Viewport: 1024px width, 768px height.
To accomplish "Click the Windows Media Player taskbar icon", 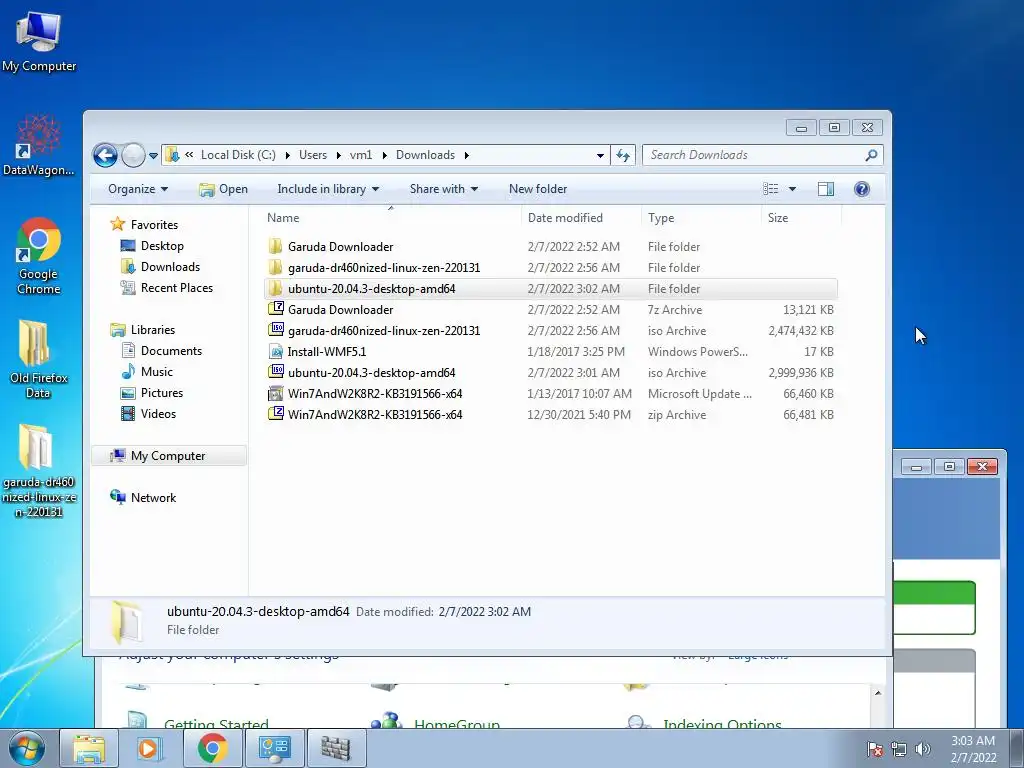I will (x=150, y=748).
